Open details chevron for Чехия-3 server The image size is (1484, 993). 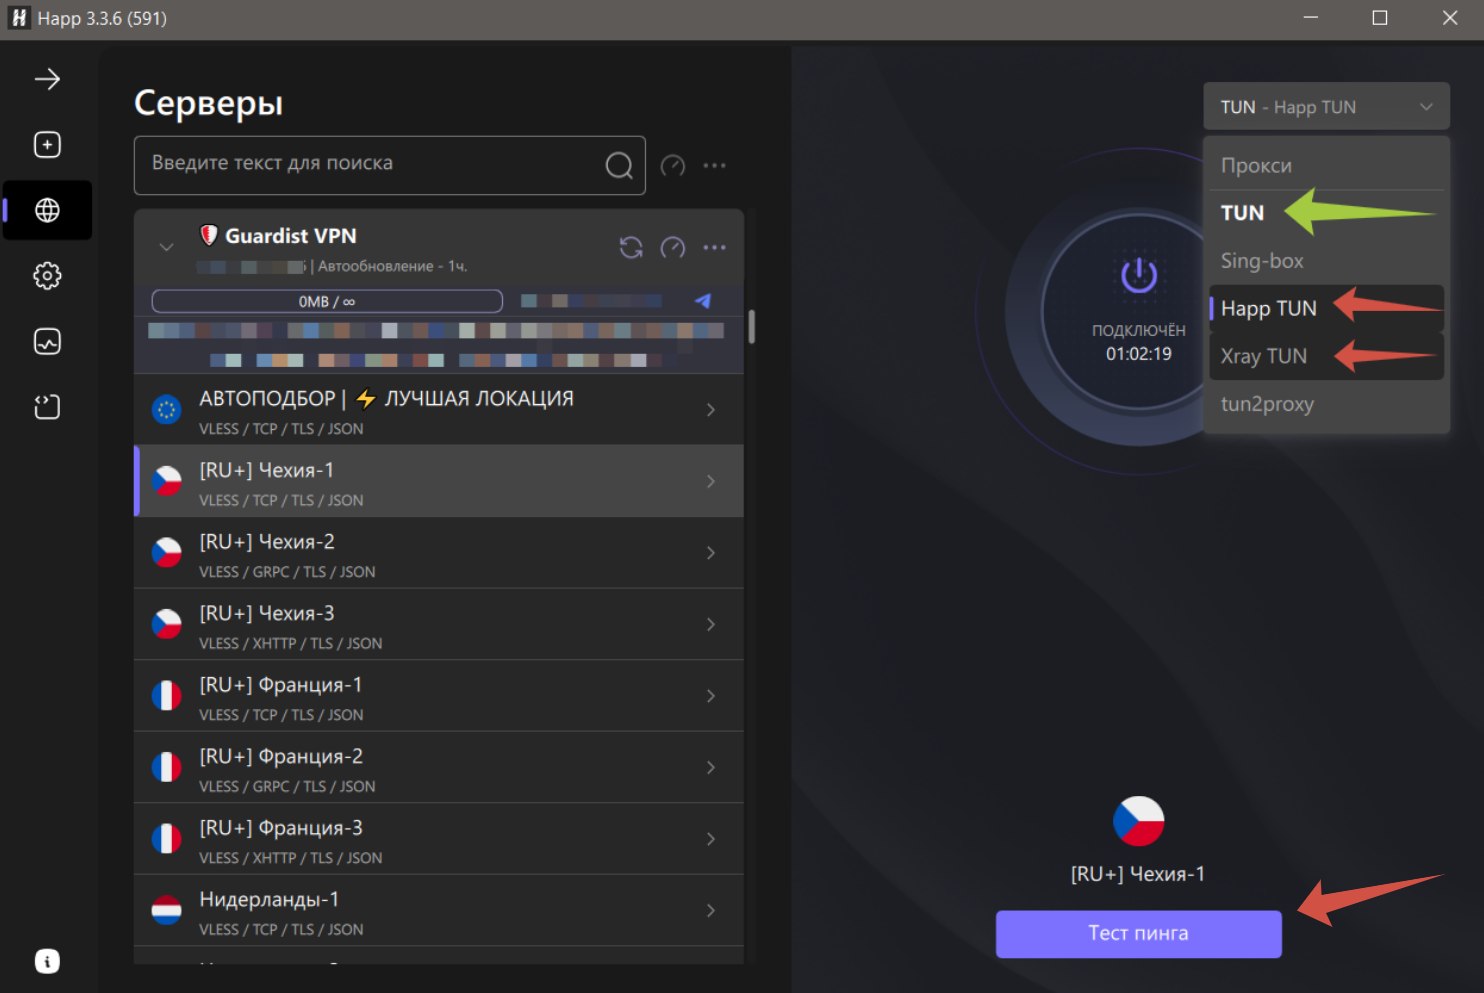click(711, 624)
